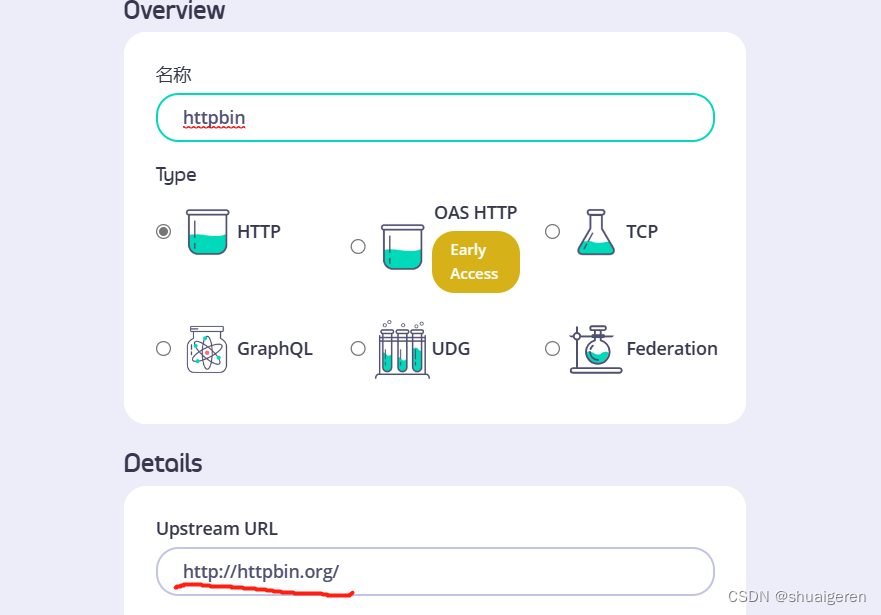
Task: Click the UDG type label
Action: click(451, 349)
